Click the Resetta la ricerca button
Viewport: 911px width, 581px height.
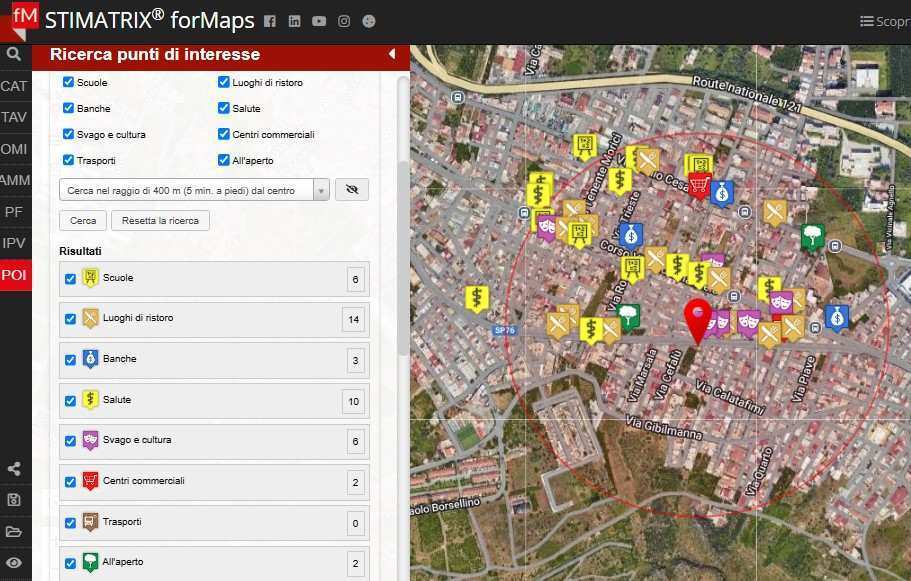[160, 220]
